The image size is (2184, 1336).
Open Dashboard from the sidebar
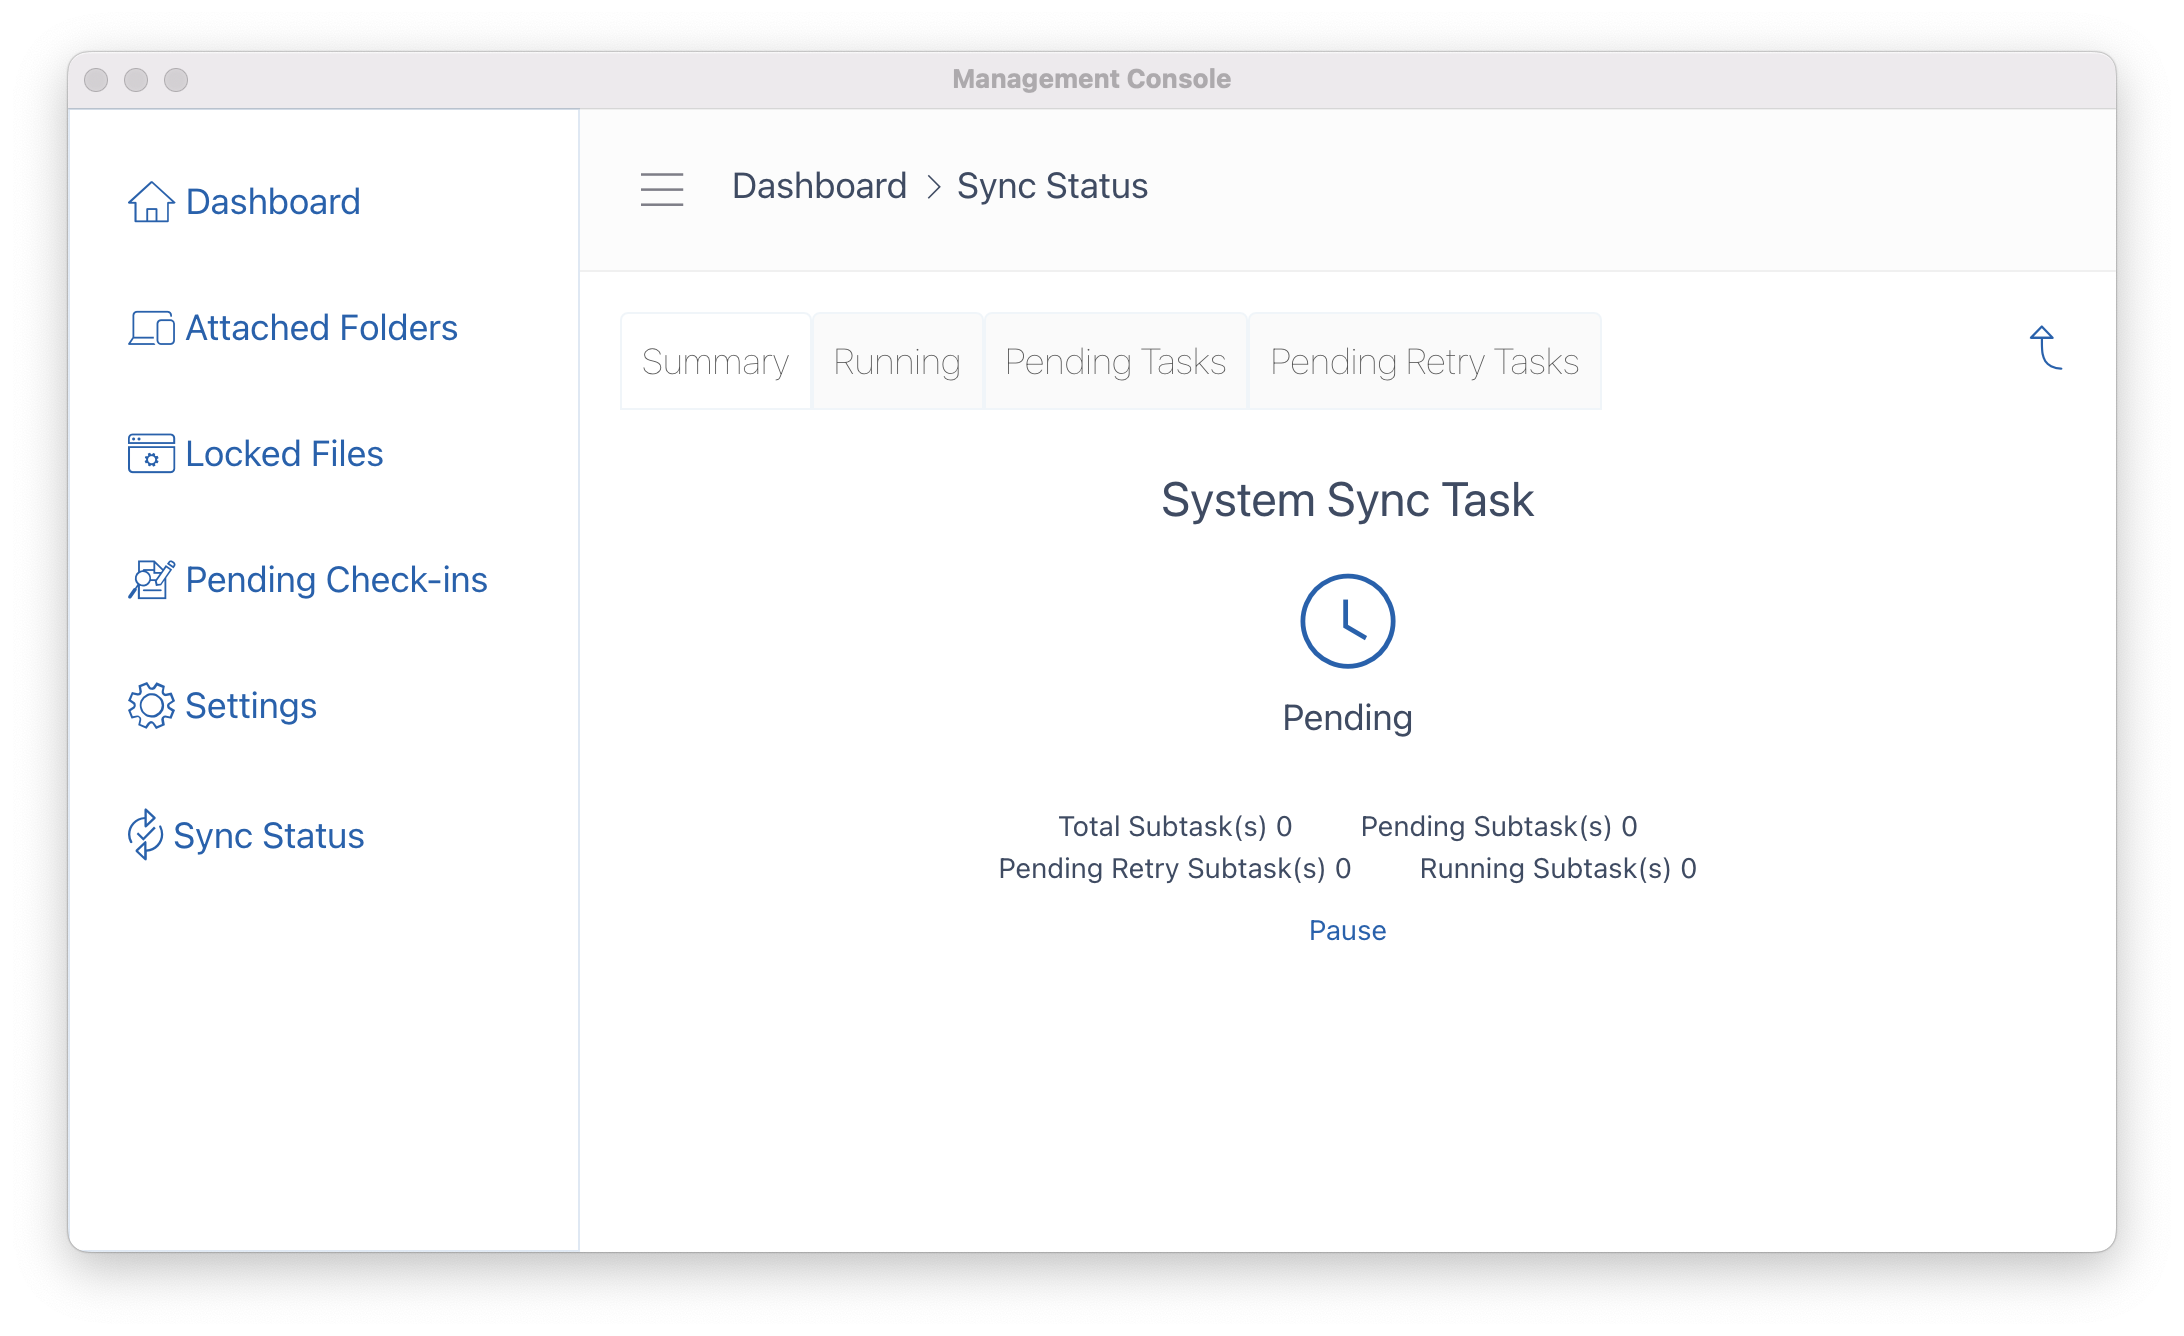click(273, 202)
